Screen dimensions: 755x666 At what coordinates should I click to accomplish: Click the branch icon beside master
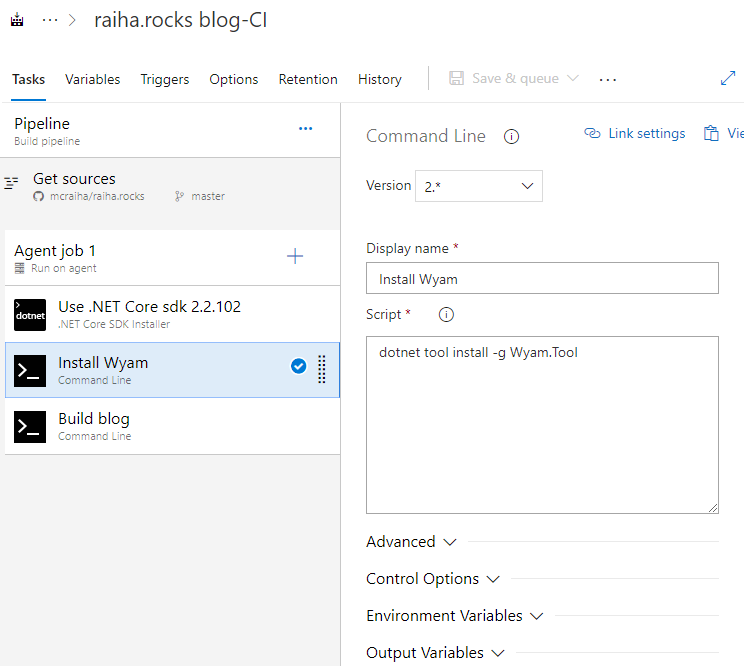pyautogui.click(x=179, y=196)
